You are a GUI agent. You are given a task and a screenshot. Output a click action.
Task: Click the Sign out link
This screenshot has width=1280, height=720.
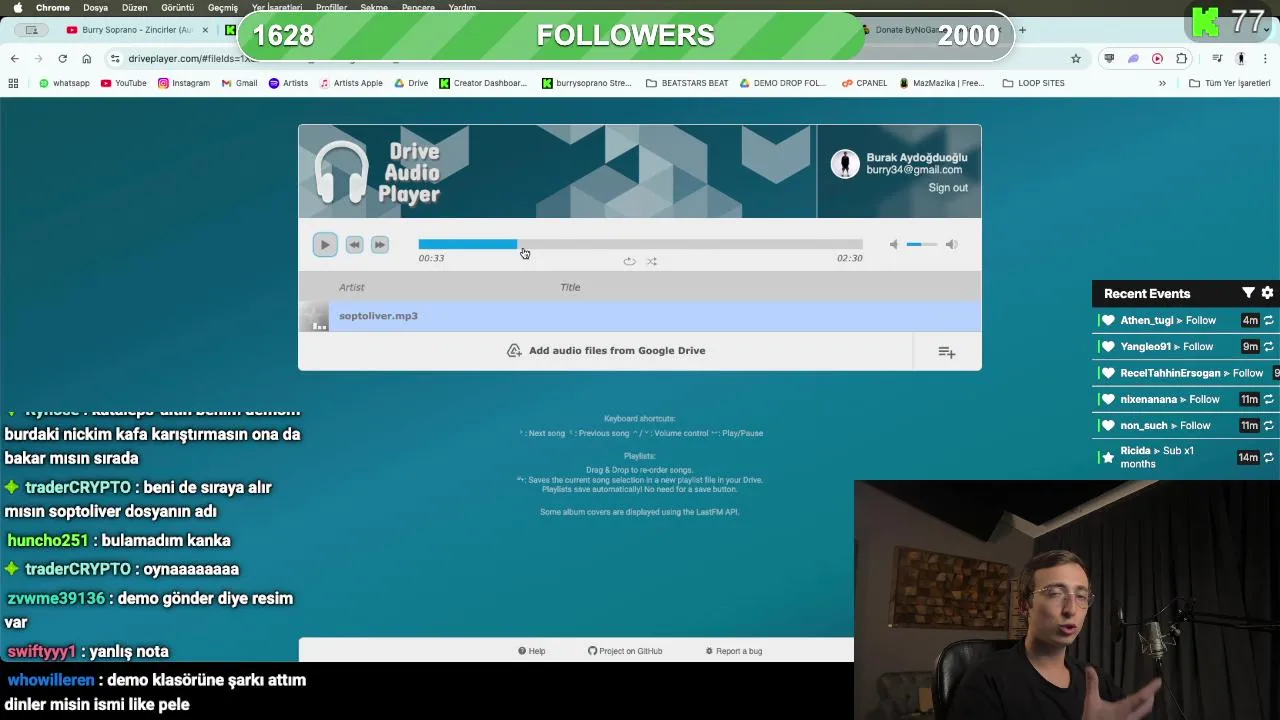948,187
